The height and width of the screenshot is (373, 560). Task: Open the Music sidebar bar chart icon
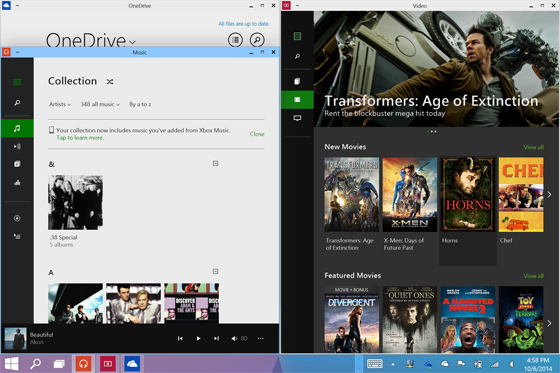pos(17,183)
